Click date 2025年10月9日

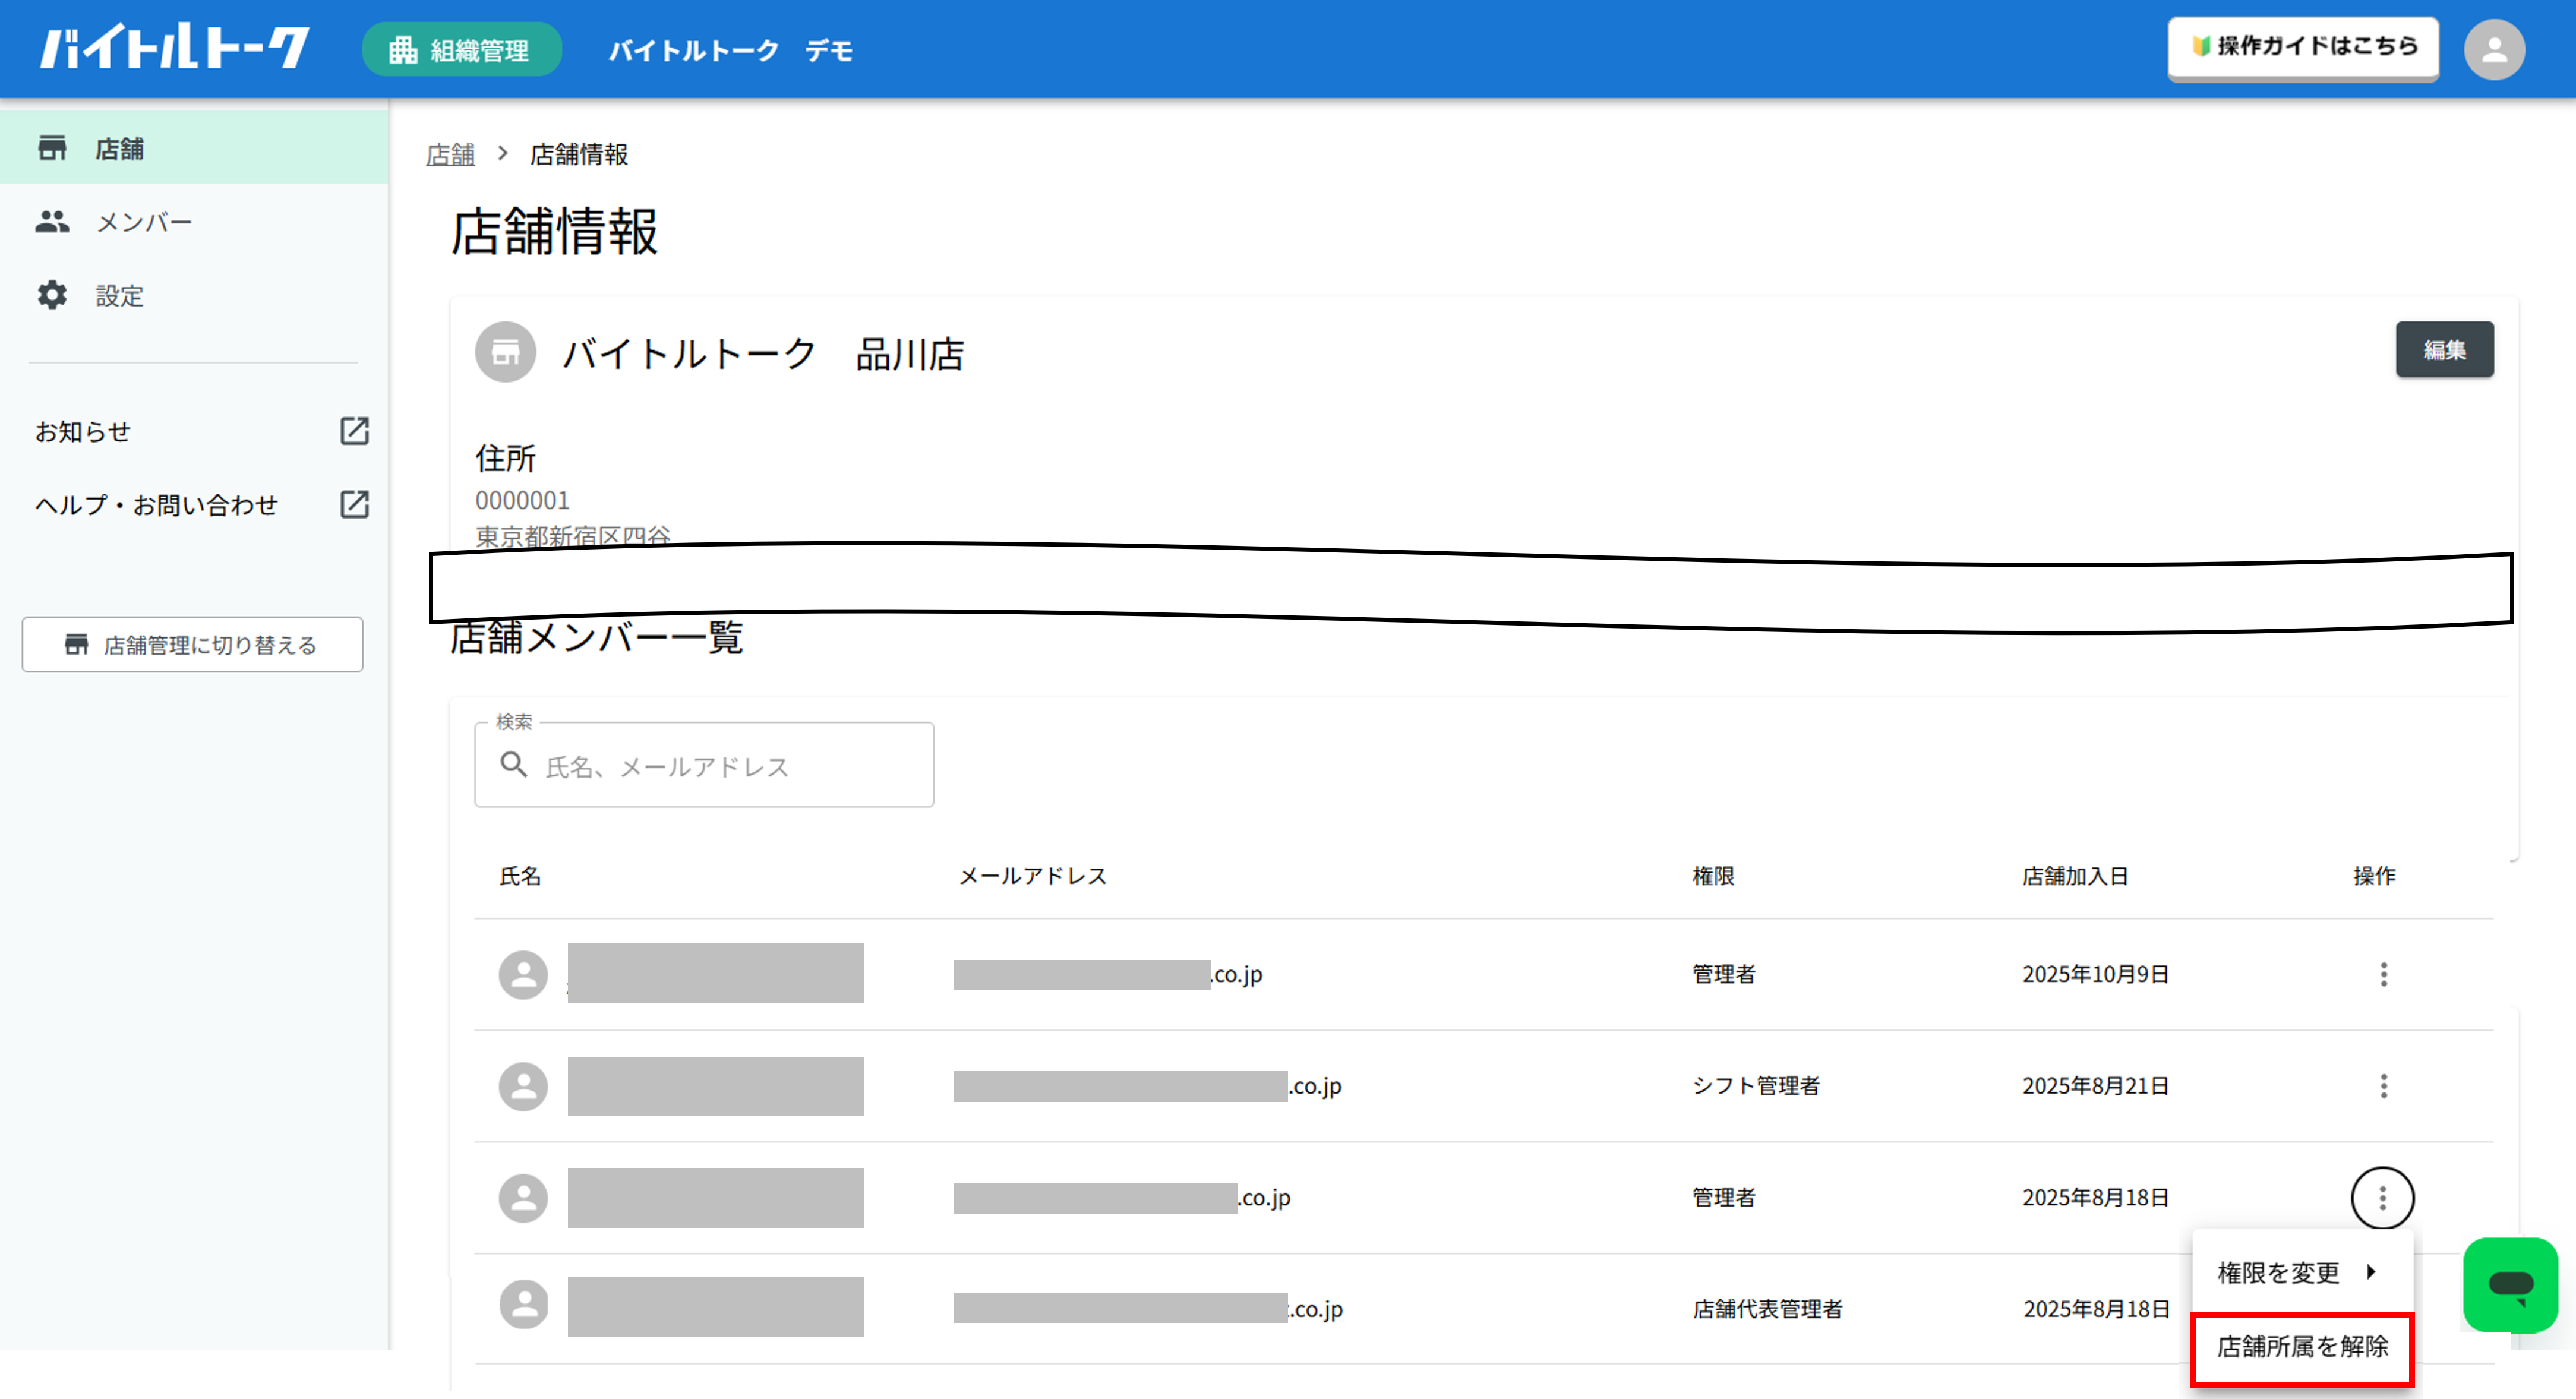2095,975
